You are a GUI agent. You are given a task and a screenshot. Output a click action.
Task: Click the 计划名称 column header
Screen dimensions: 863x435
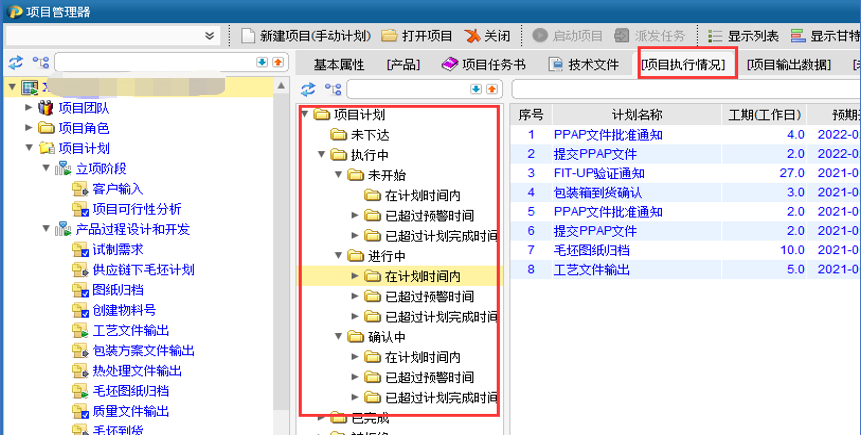click(x=636, y=115)
